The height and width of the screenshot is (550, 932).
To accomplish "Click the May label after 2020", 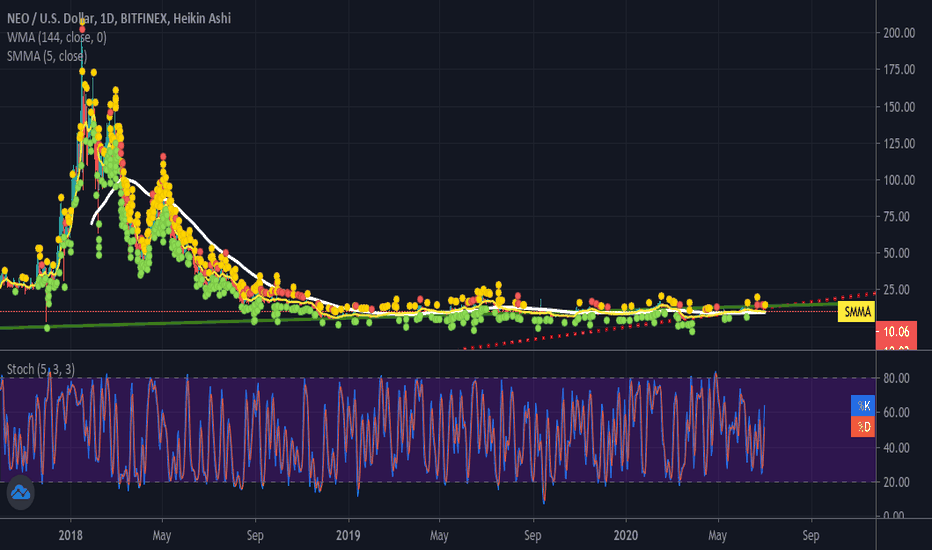I will [717, 535].
